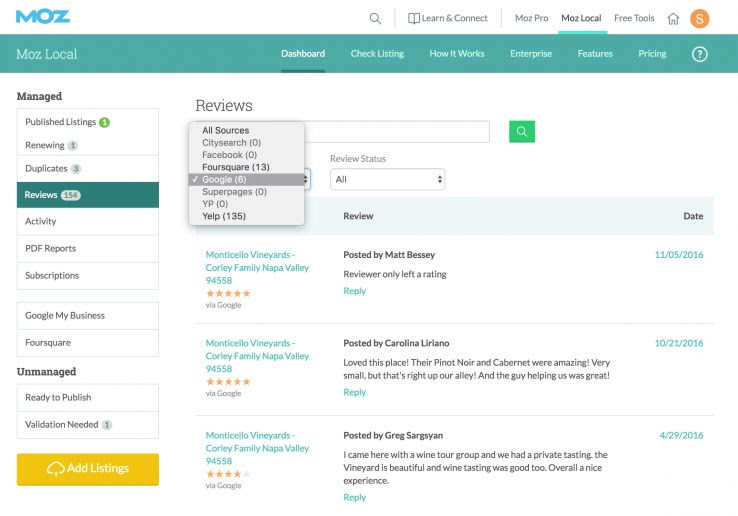Click the four-star rating on Greg Sargsyan review

coord(228,474)
